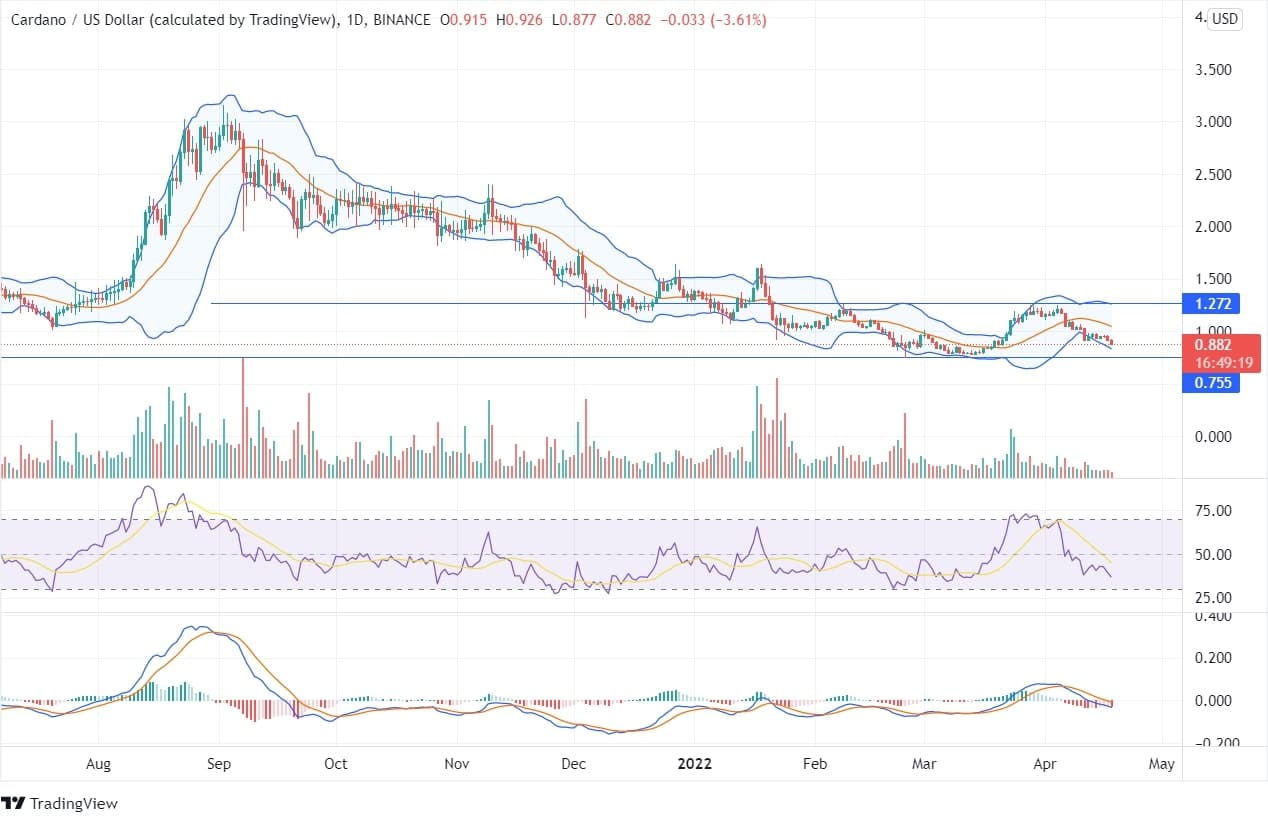Click the session countdown timer 16:49:19

(x=1224, y=362)
